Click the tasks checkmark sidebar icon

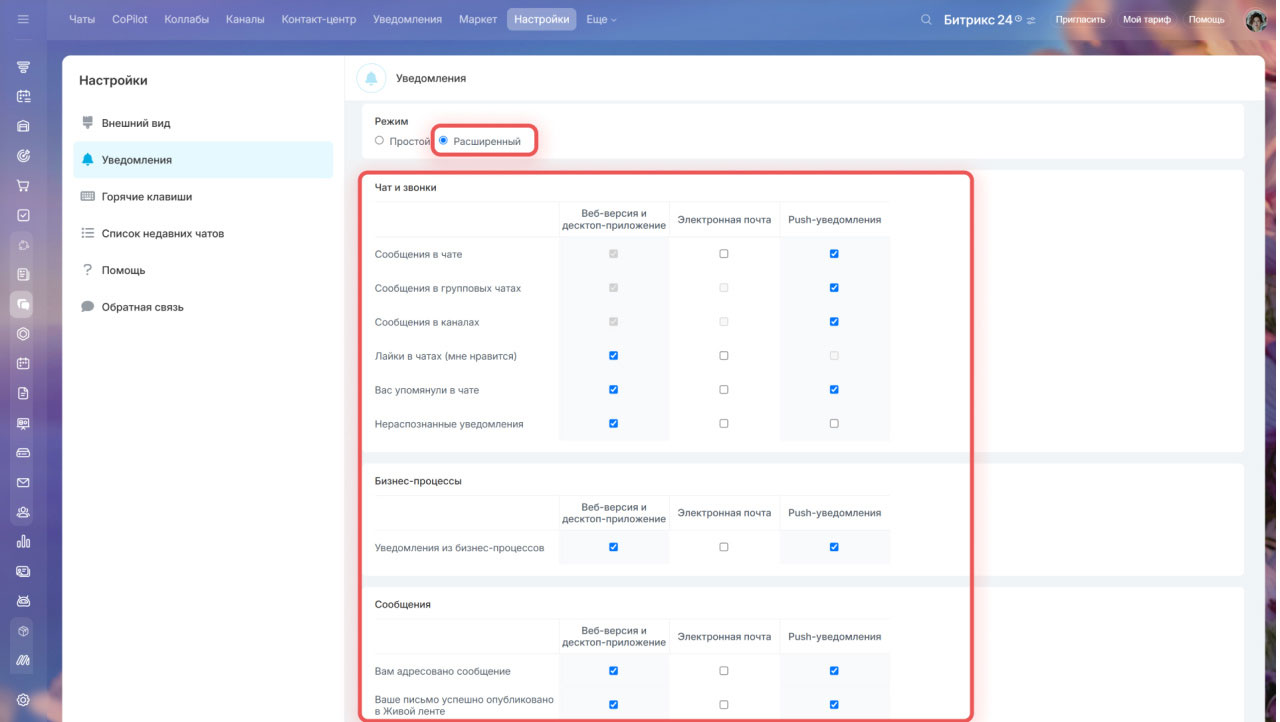23,215
